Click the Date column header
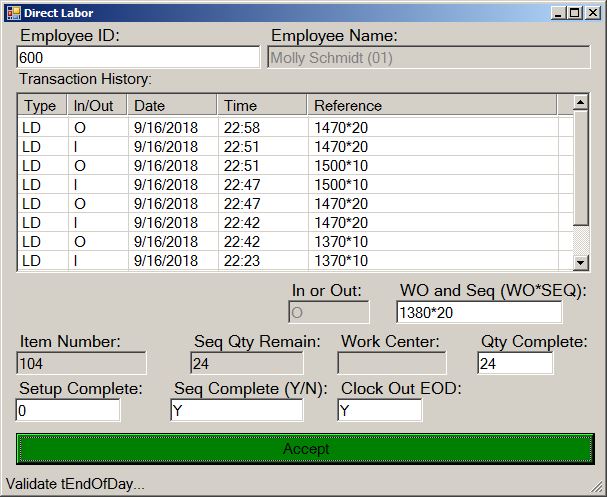607x497 pixels. pyautogui.click(x=171, y=105)
